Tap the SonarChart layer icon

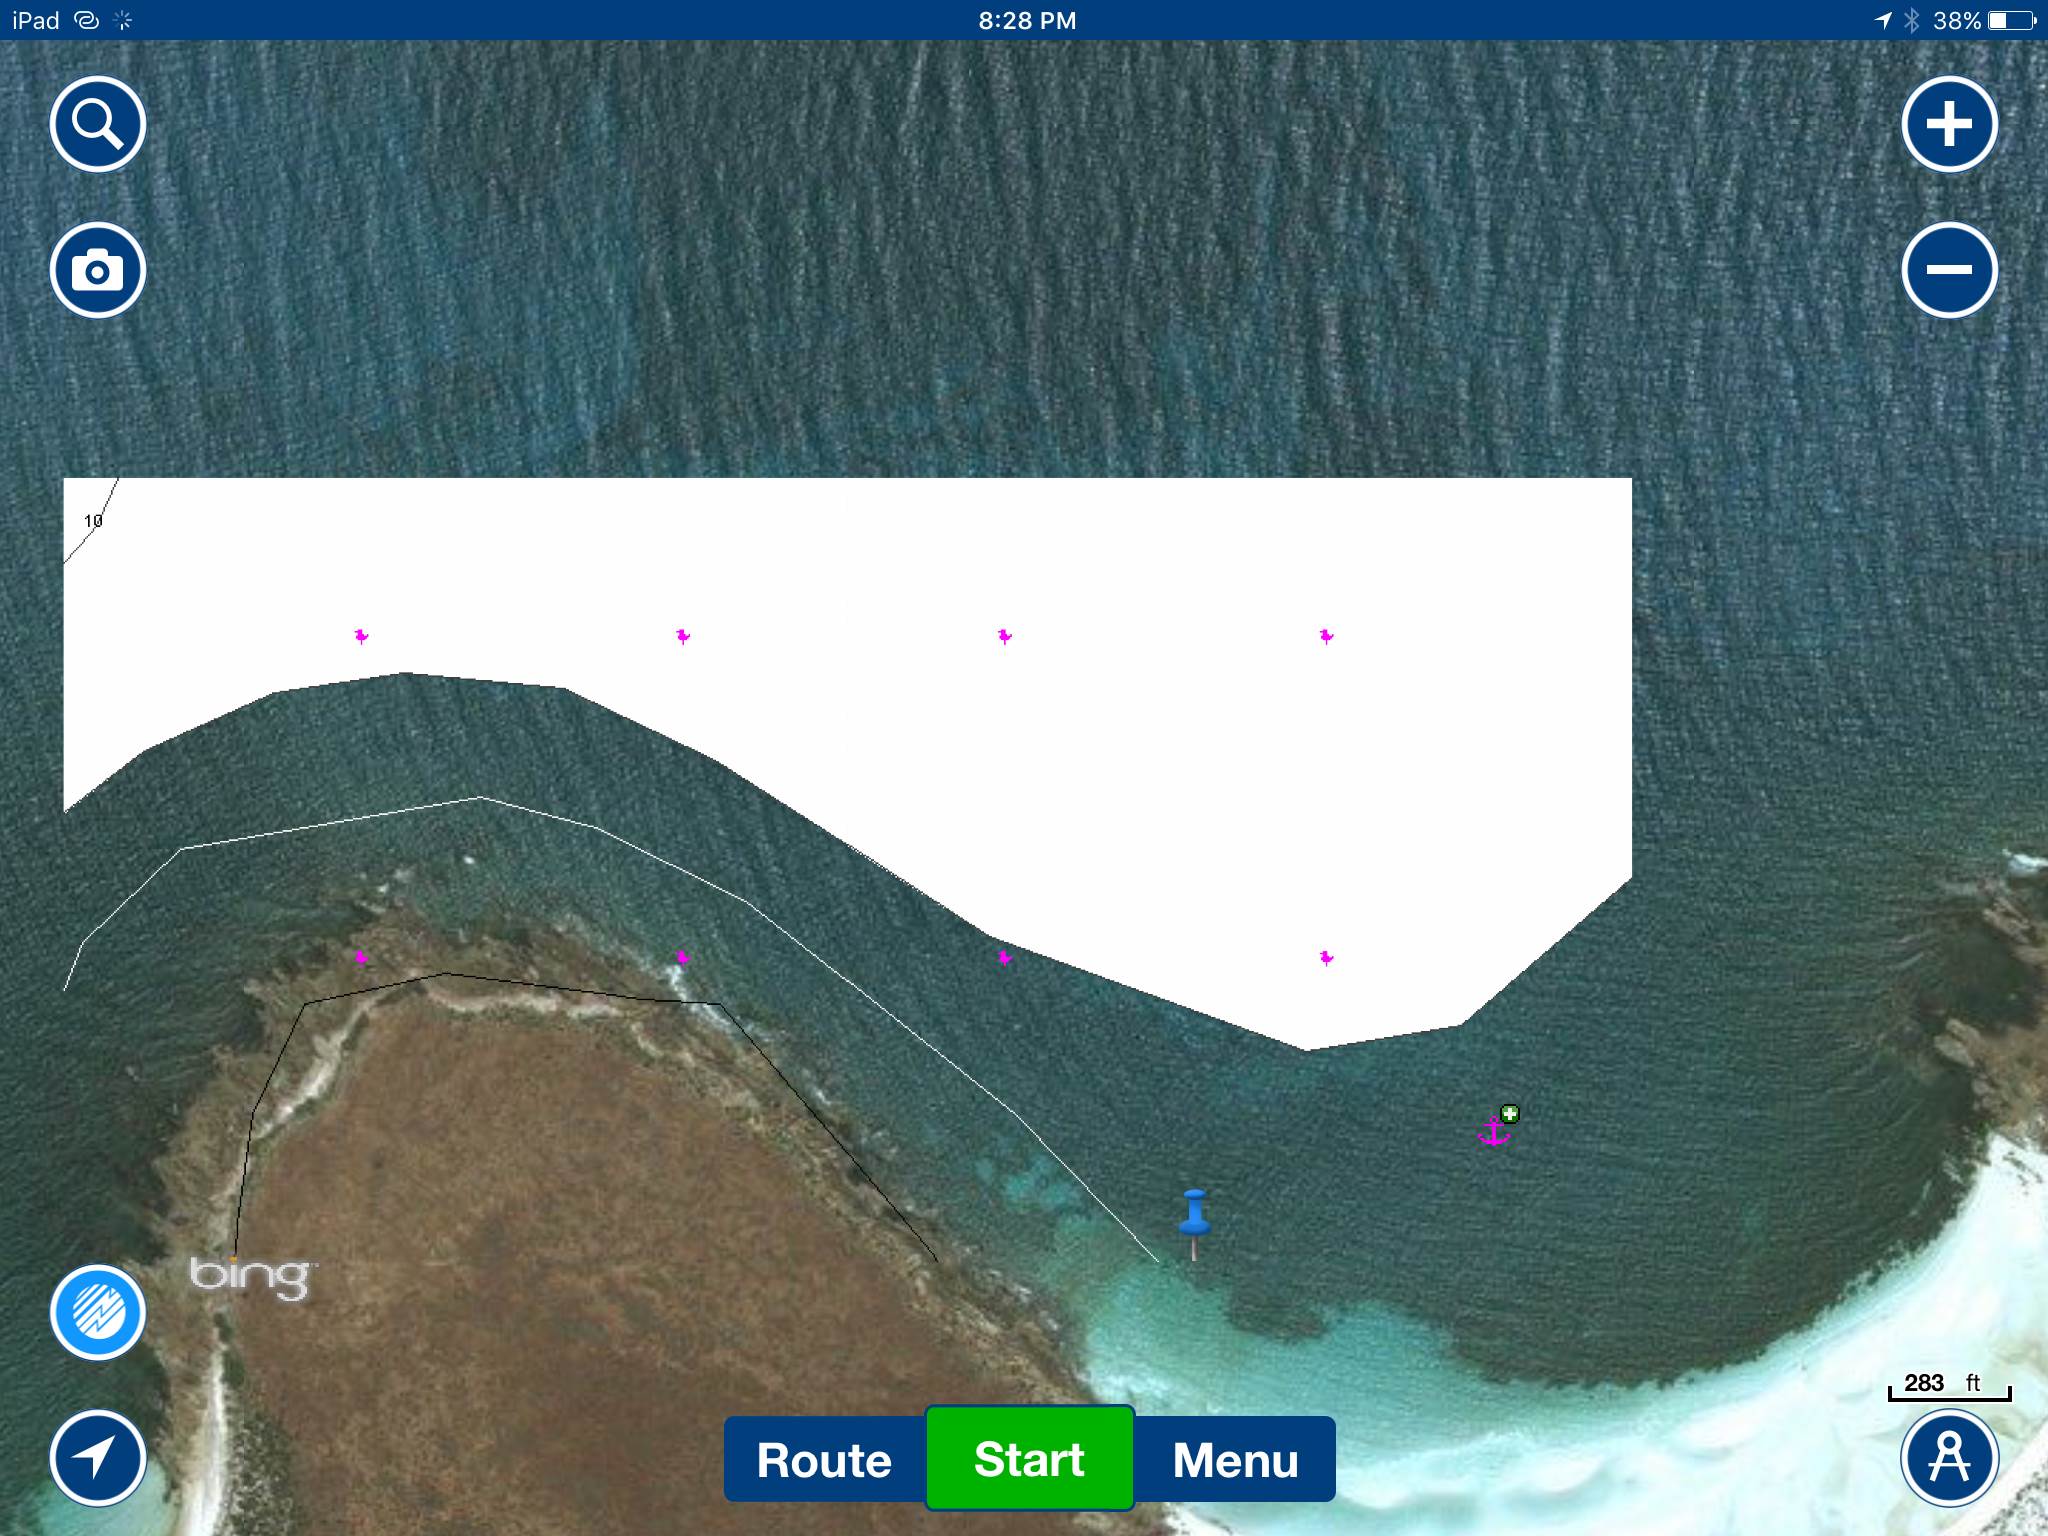pos(98,1312)
